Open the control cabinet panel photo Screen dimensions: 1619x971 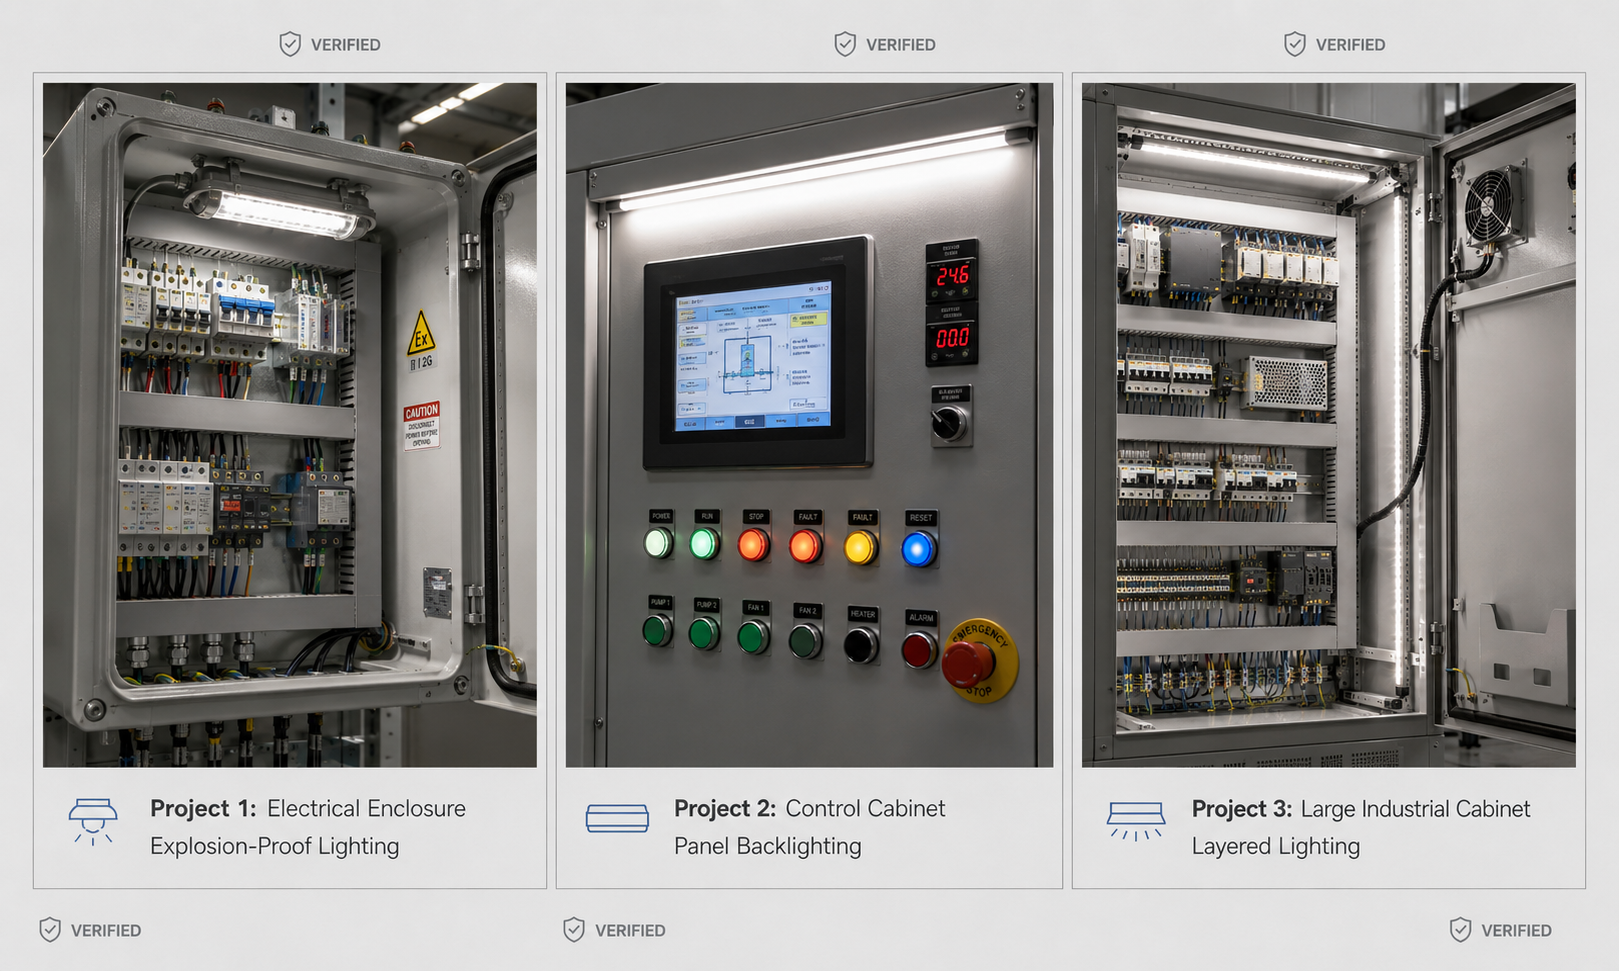tap(809, 425)
